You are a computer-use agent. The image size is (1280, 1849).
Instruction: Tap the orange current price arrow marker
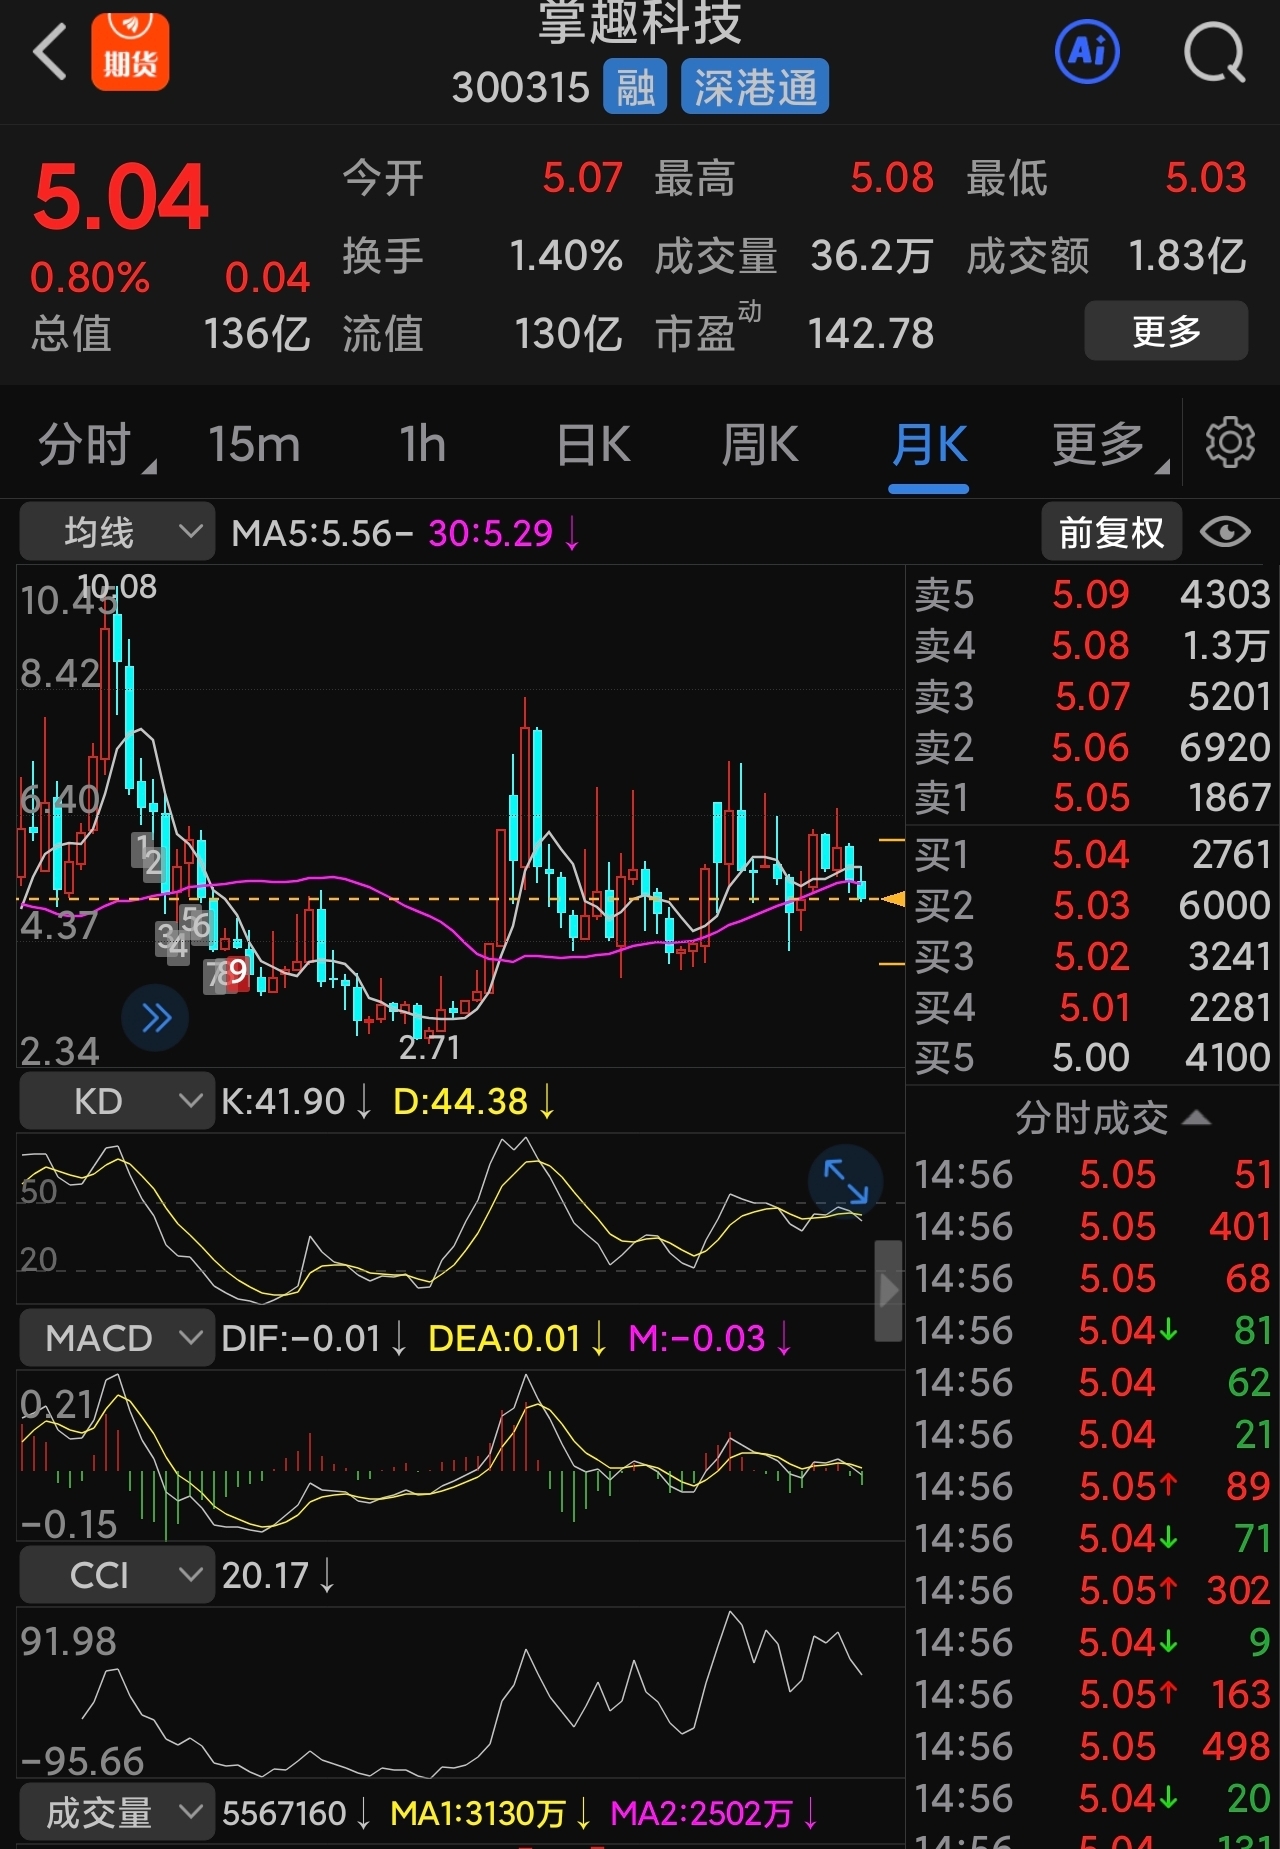[893, 899]
